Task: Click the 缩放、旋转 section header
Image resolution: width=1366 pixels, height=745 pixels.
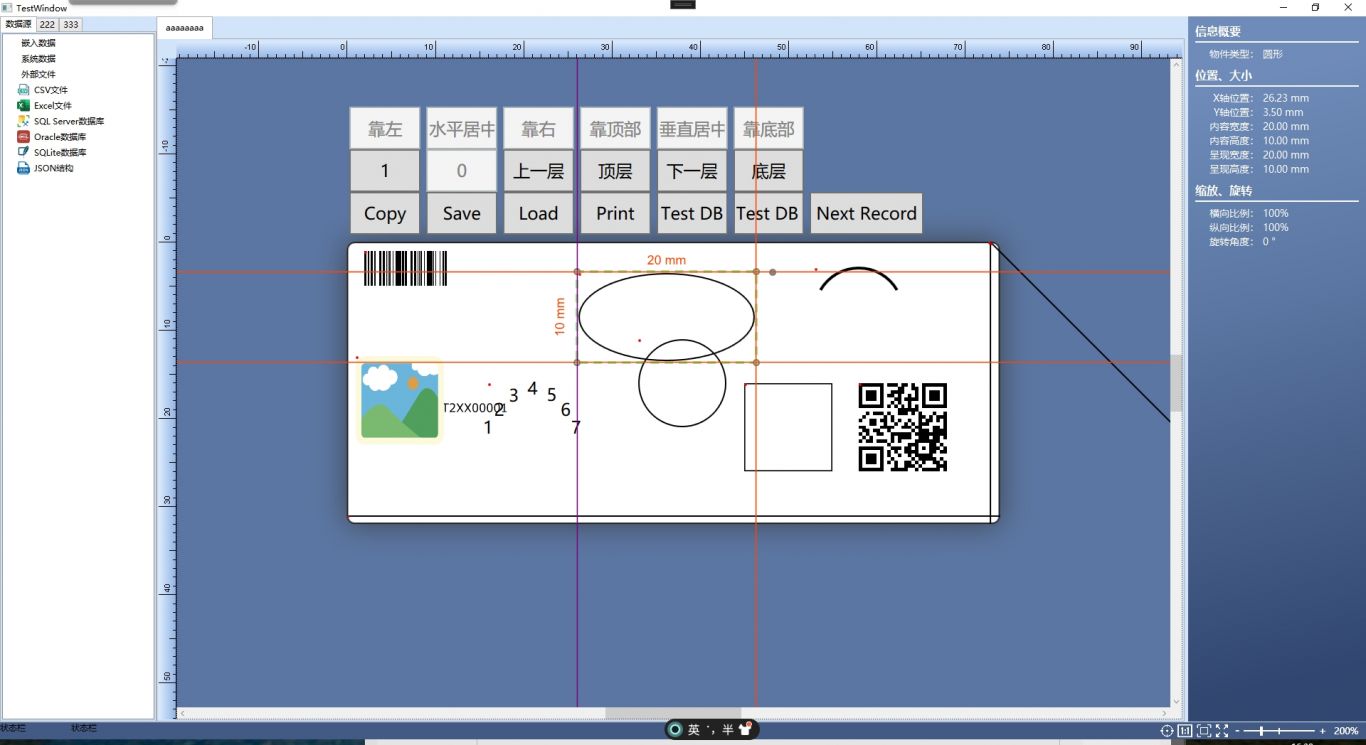Action: point(1223,190)
